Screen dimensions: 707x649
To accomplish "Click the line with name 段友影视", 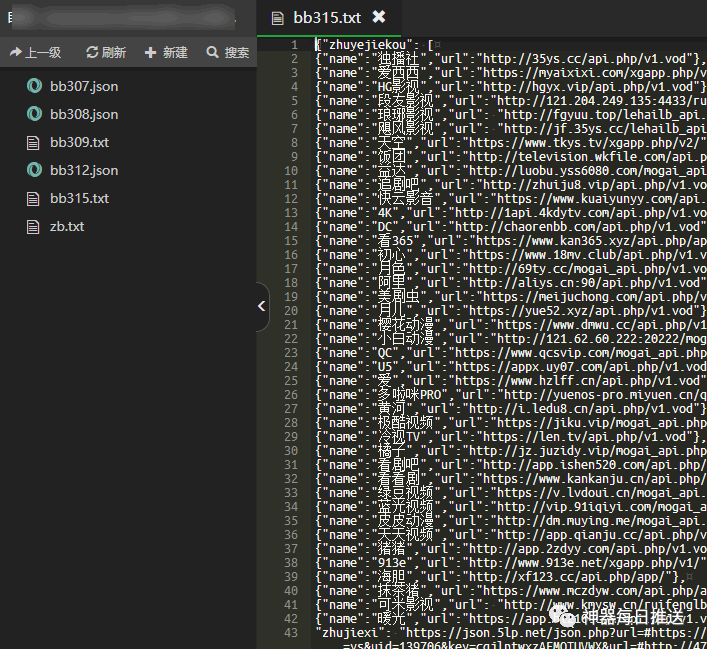I will point(510,101).
